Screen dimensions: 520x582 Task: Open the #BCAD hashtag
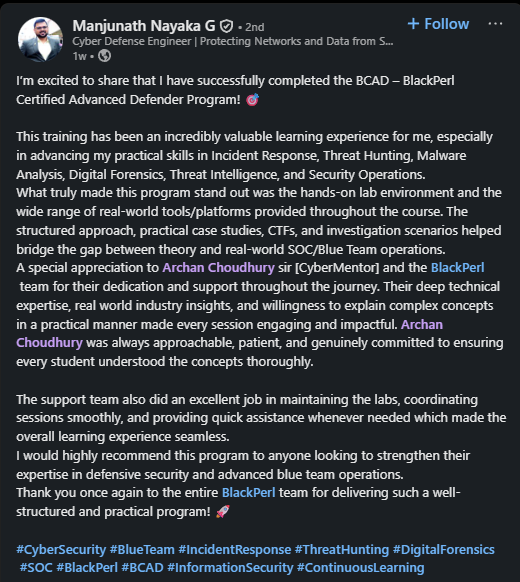pos(142,568)
